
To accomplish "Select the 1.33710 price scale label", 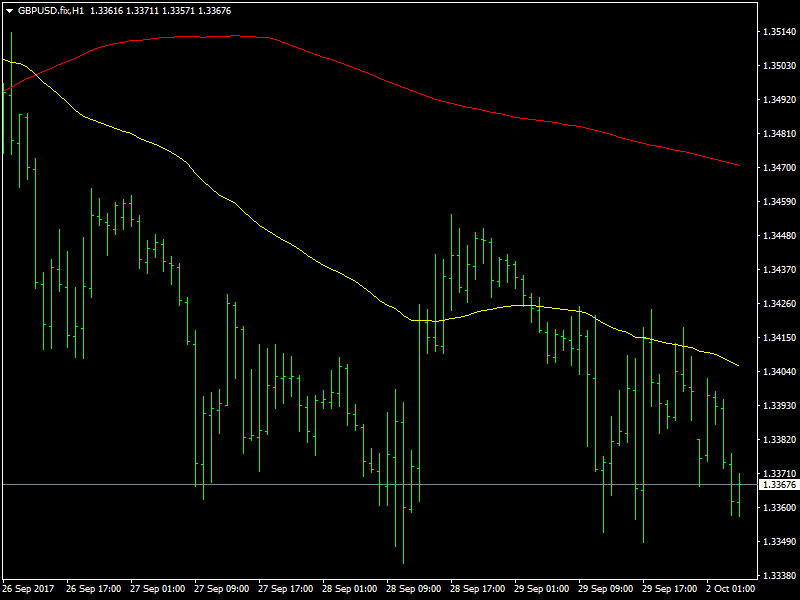I will click(x=779, y=473).
